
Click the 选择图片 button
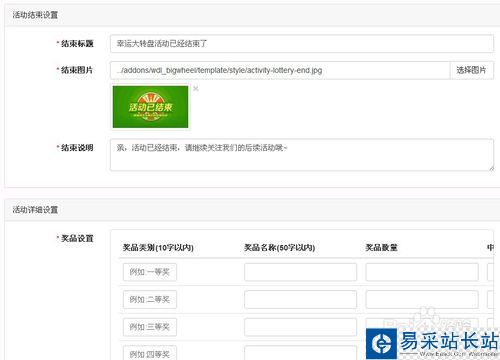(x=472, y=70)
